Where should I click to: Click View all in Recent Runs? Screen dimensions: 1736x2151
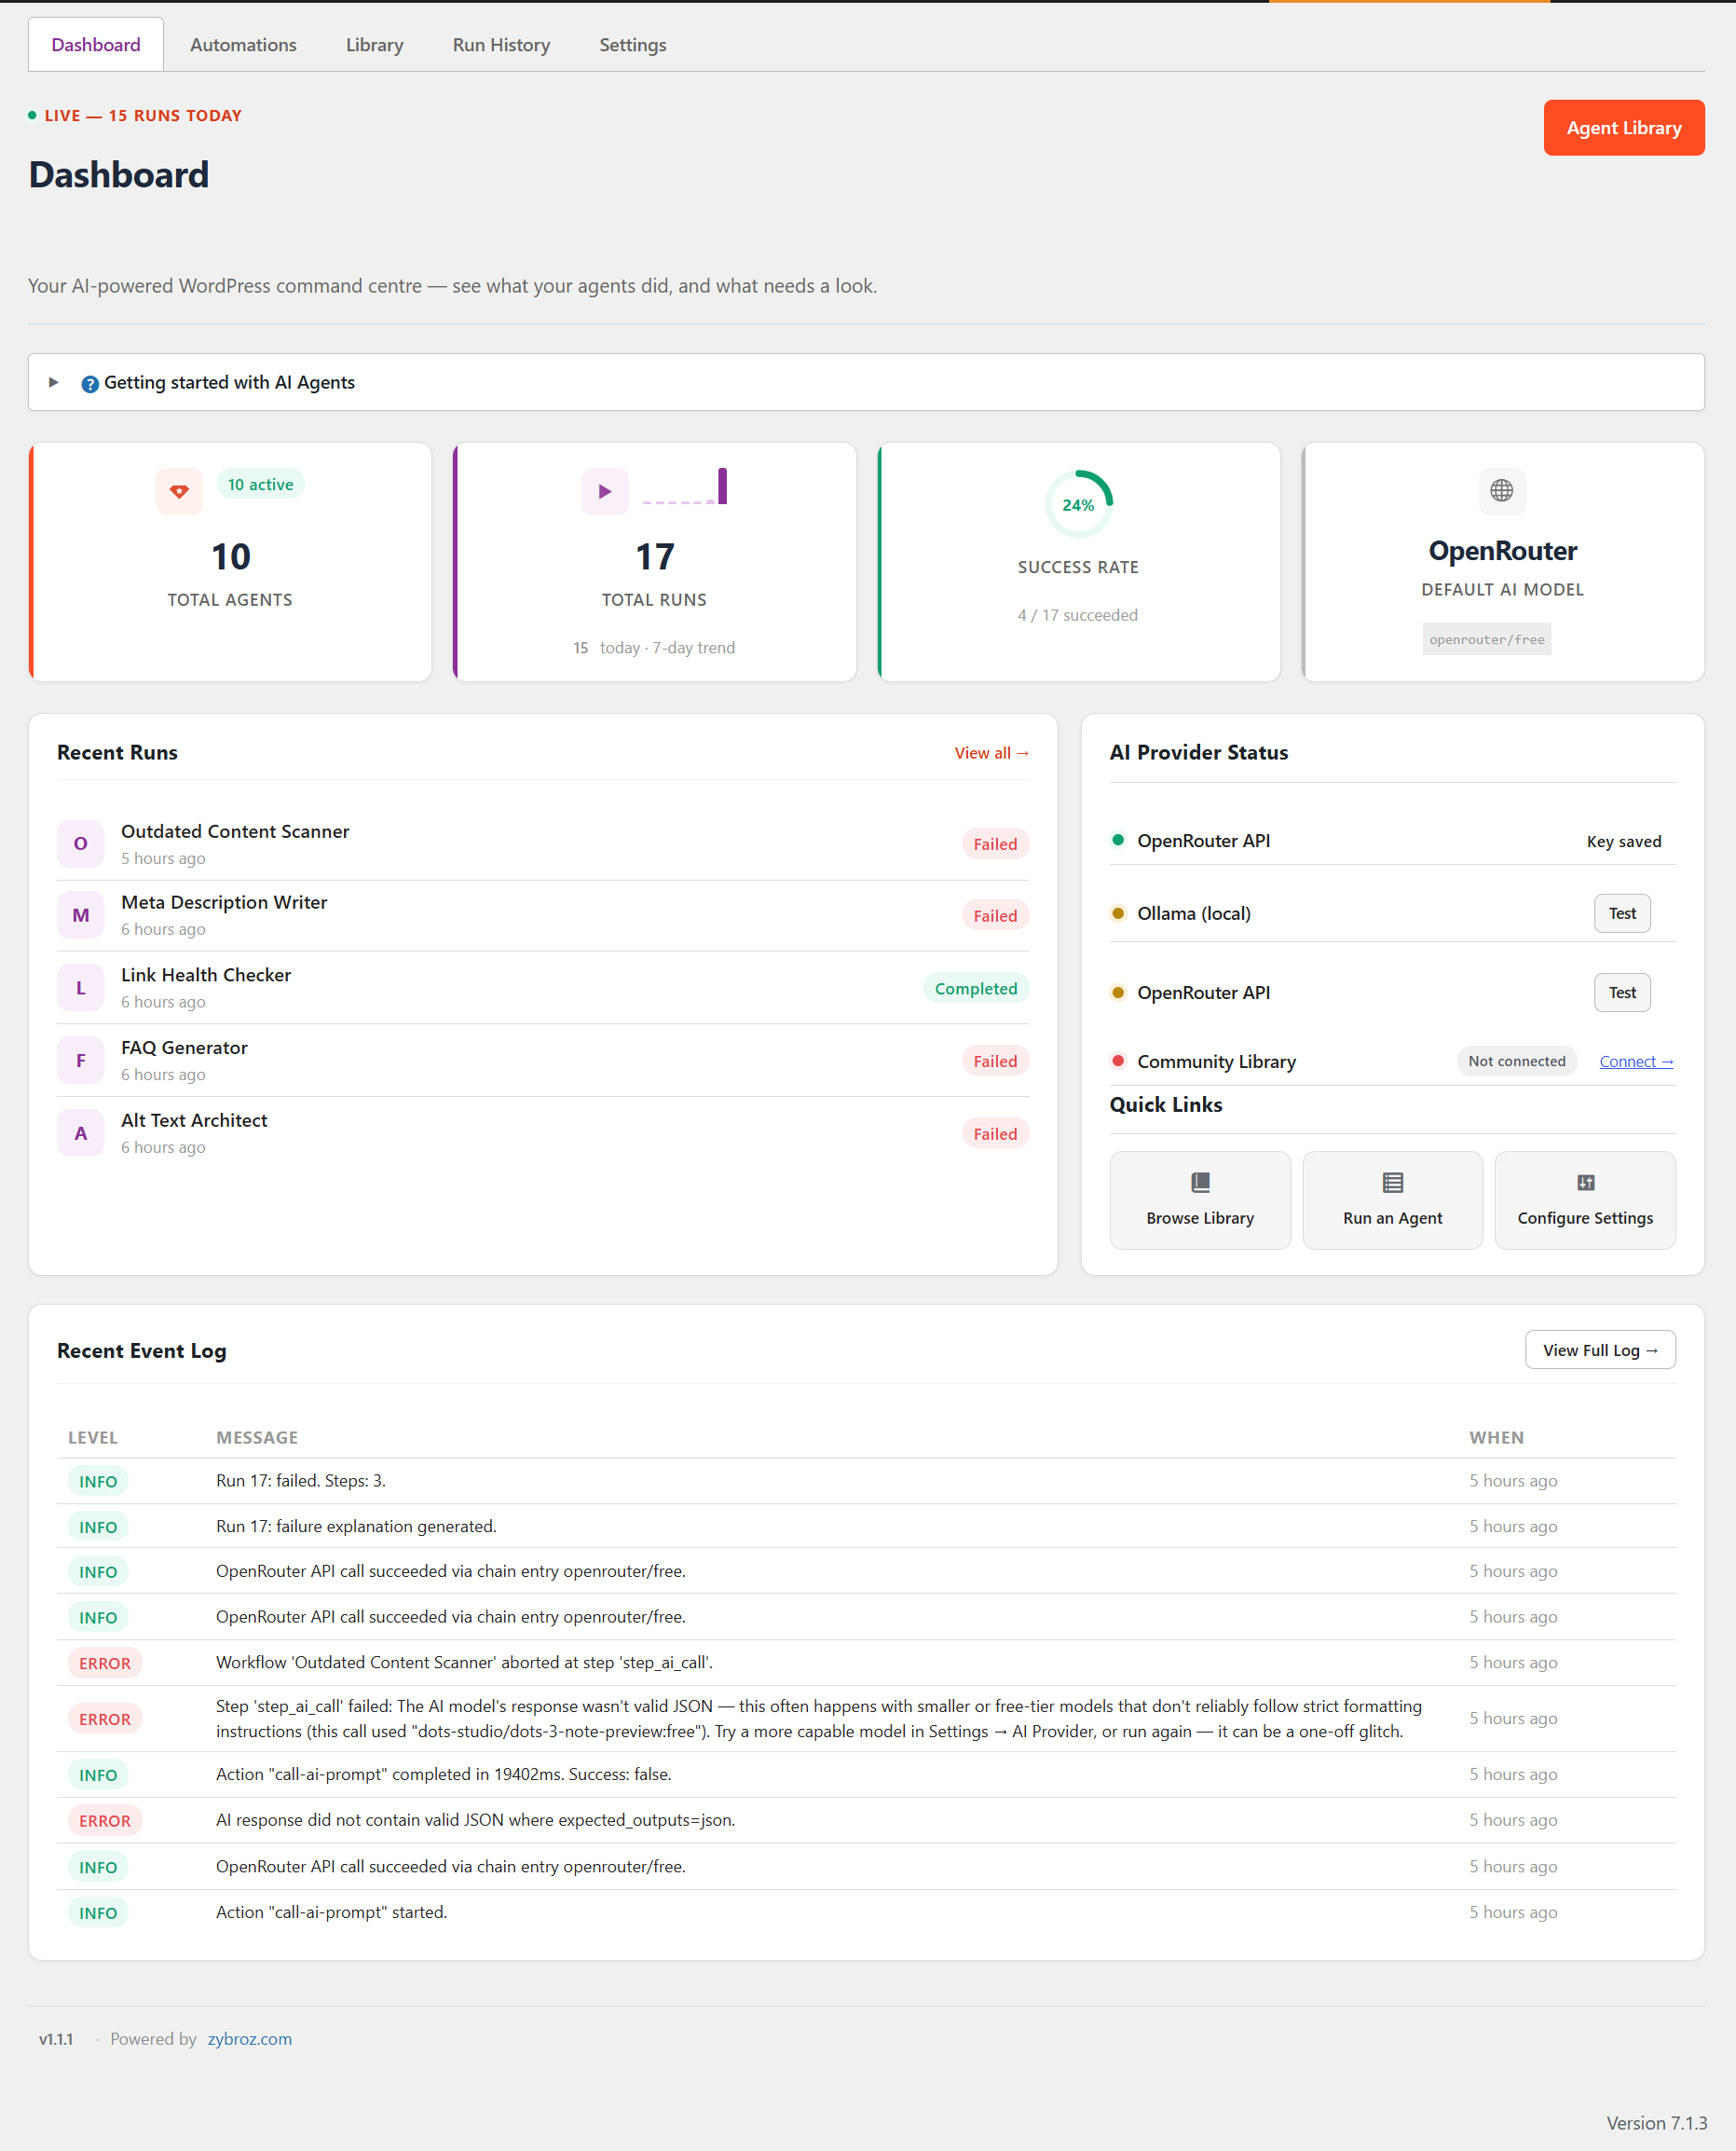tap(991, 753)
